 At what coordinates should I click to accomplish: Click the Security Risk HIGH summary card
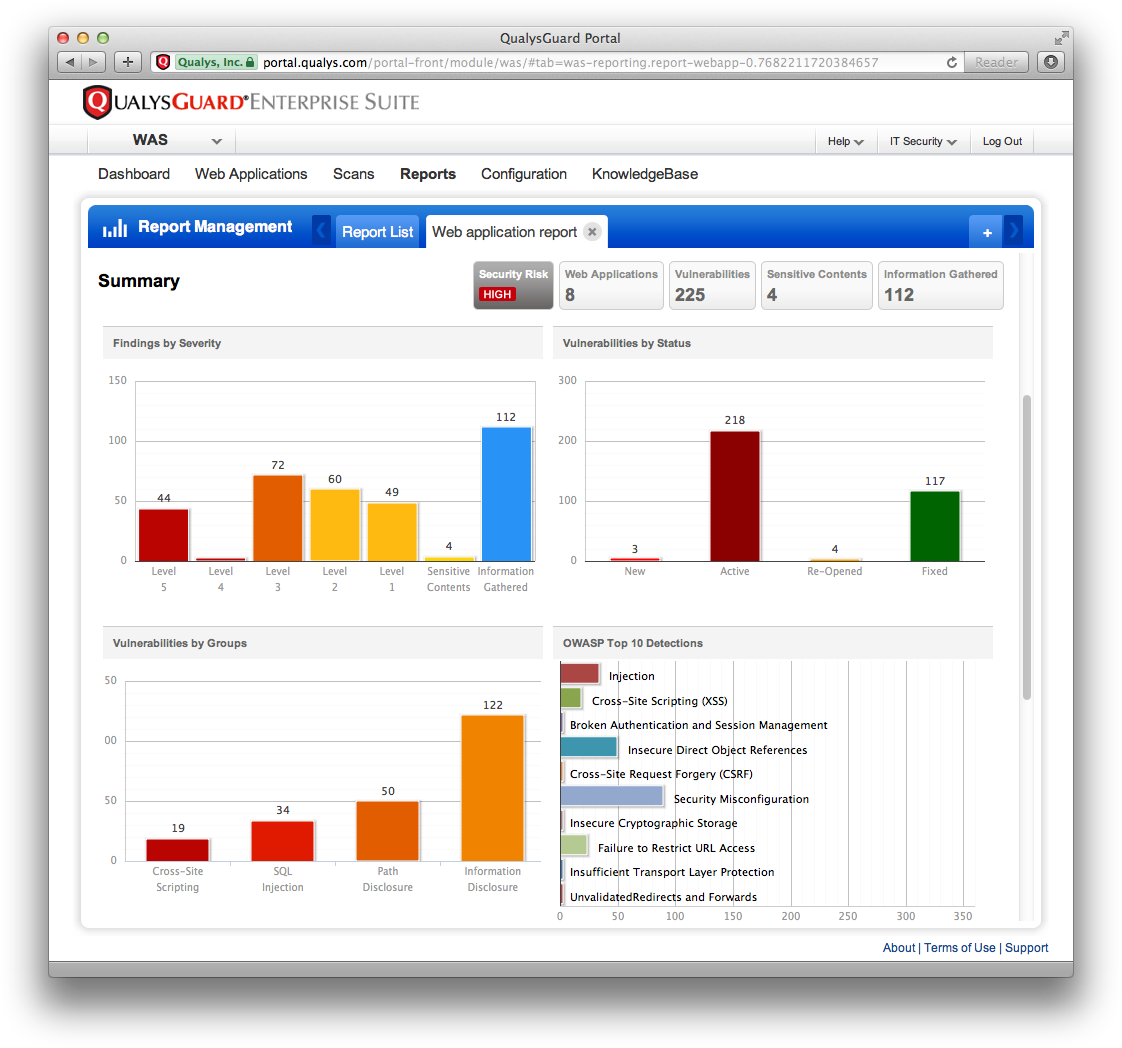tap(513, 285)
